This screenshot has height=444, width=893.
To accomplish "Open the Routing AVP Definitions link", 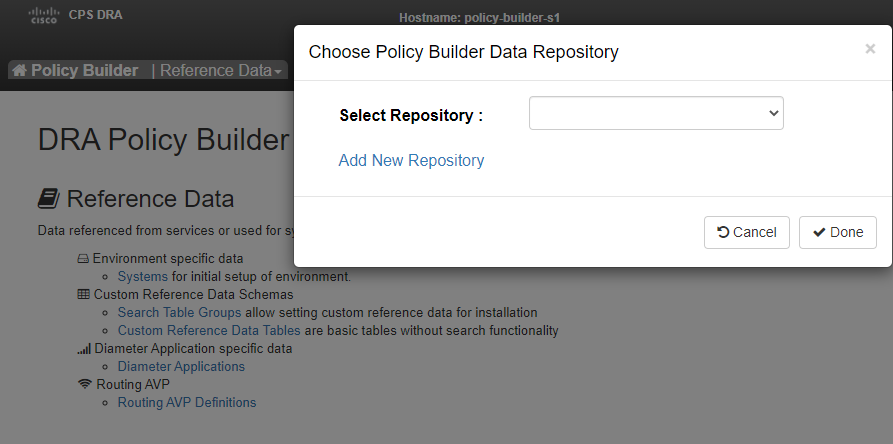I will point(187,402).
